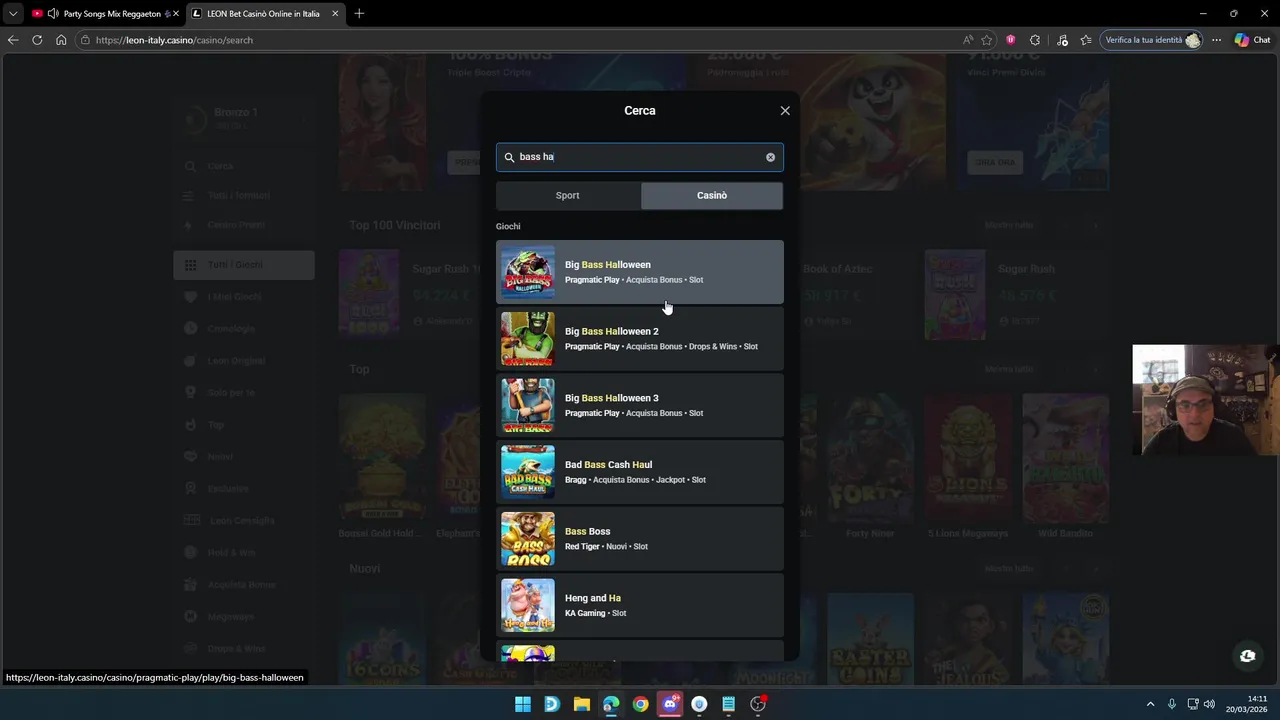Open Google Chrome from taskbar

(640, 704)
